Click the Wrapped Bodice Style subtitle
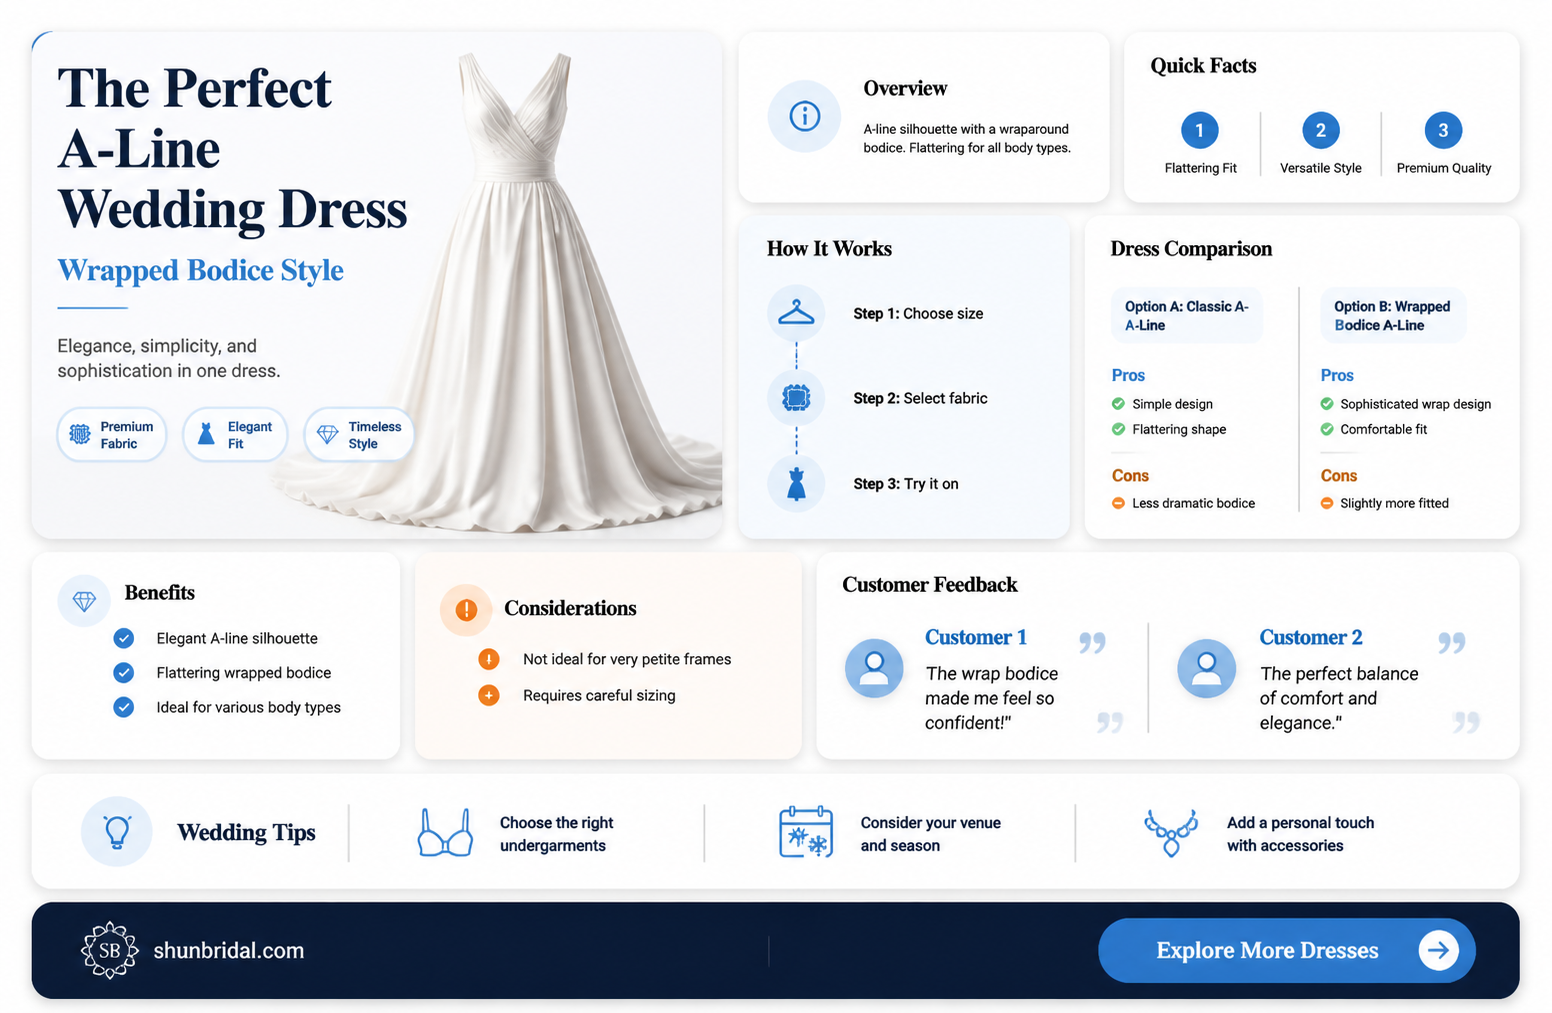Viewport: 1552px width, 1013px height. (x=200, y=270)
